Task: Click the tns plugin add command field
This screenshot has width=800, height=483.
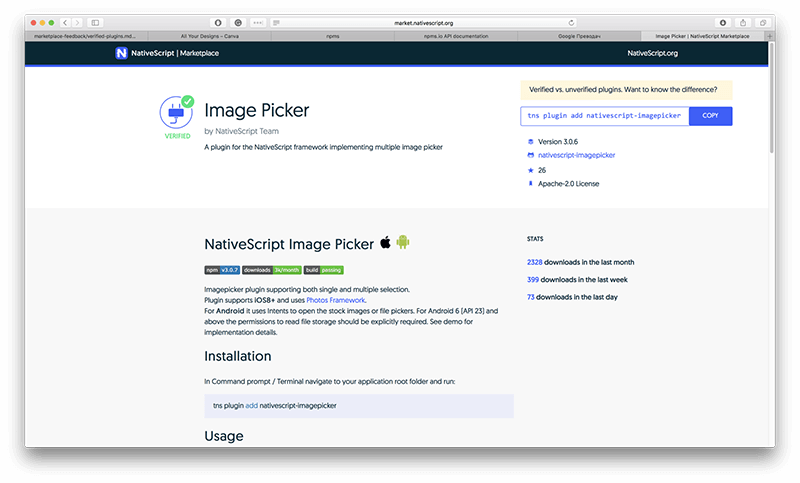Action: (605, 116)
